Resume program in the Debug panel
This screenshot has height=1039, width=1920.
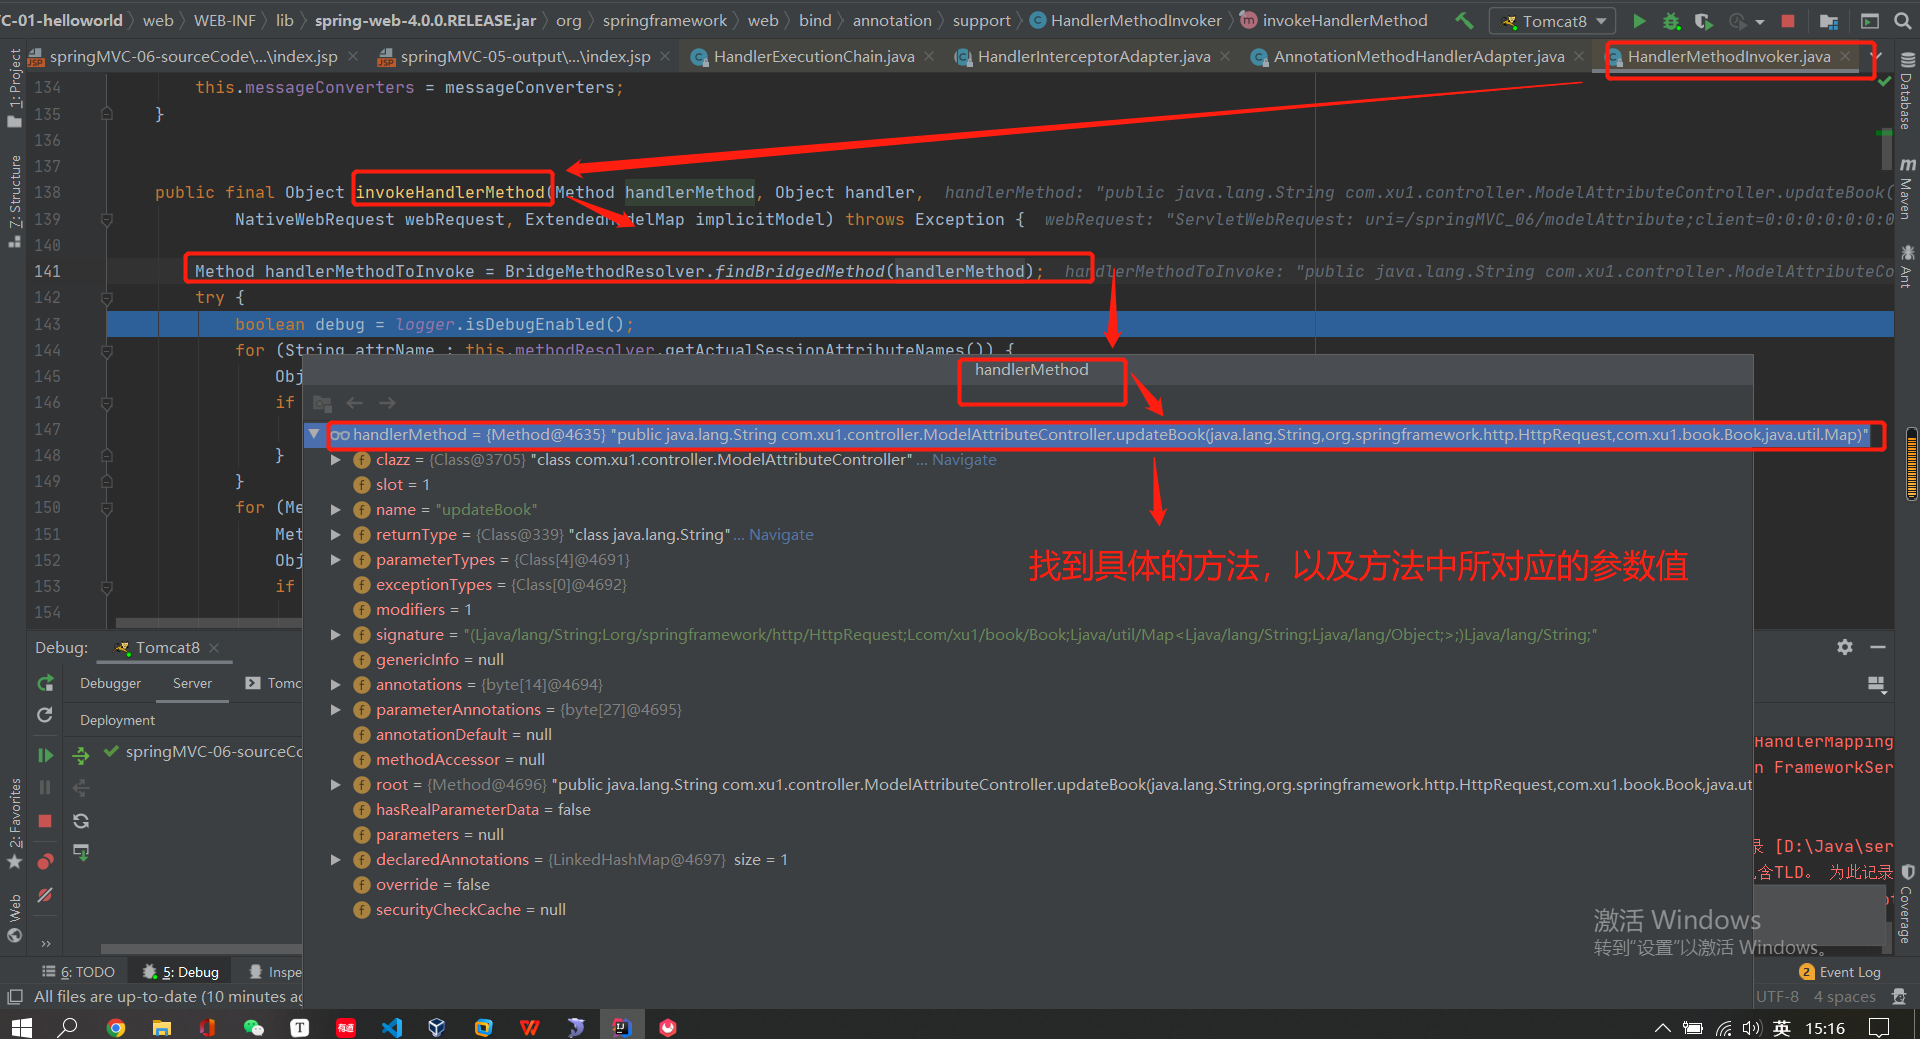click(45, 755)
